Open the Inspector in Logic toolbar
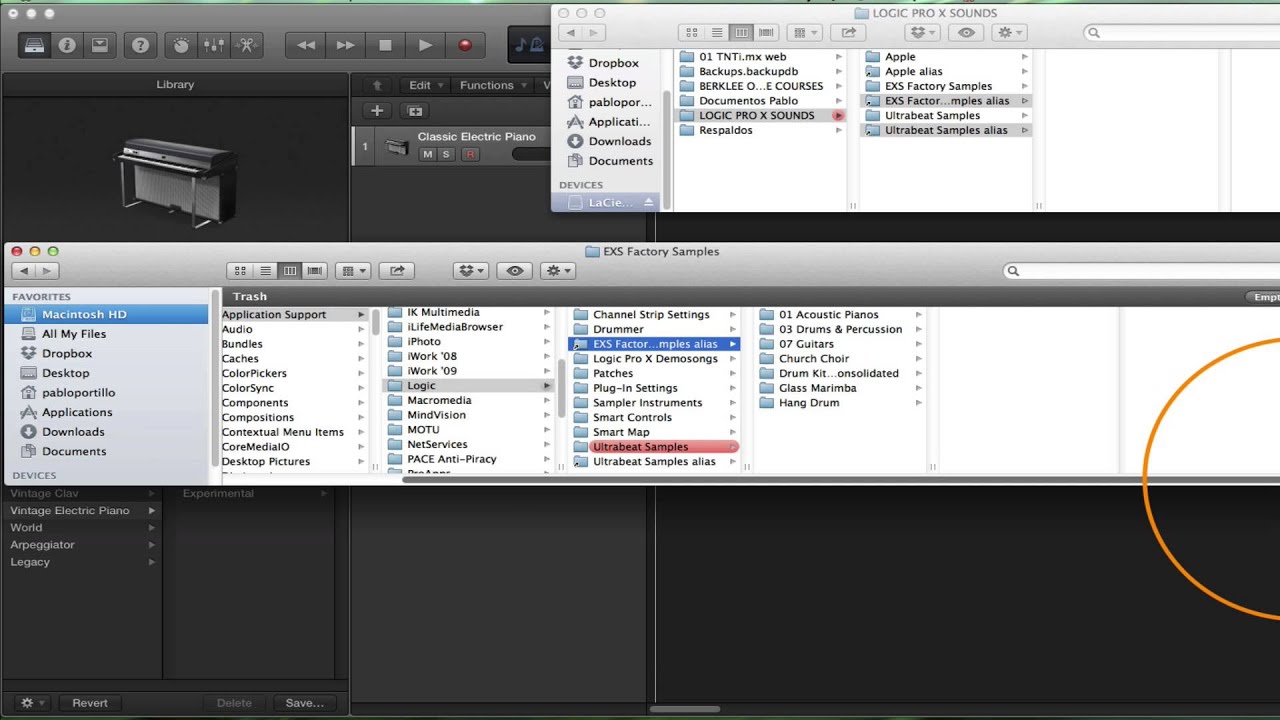This screenshot has height=720, width=1280. pyautogui.click(x=67, y=45)
